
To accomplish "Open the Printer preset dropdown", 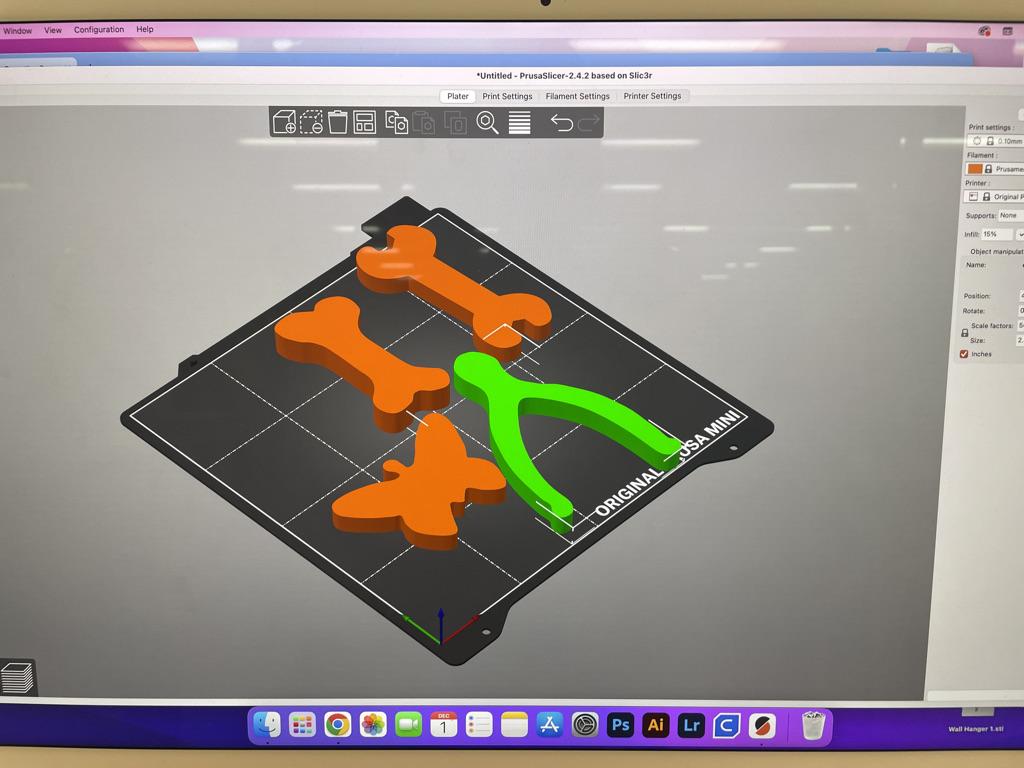I will pos(994,197).
